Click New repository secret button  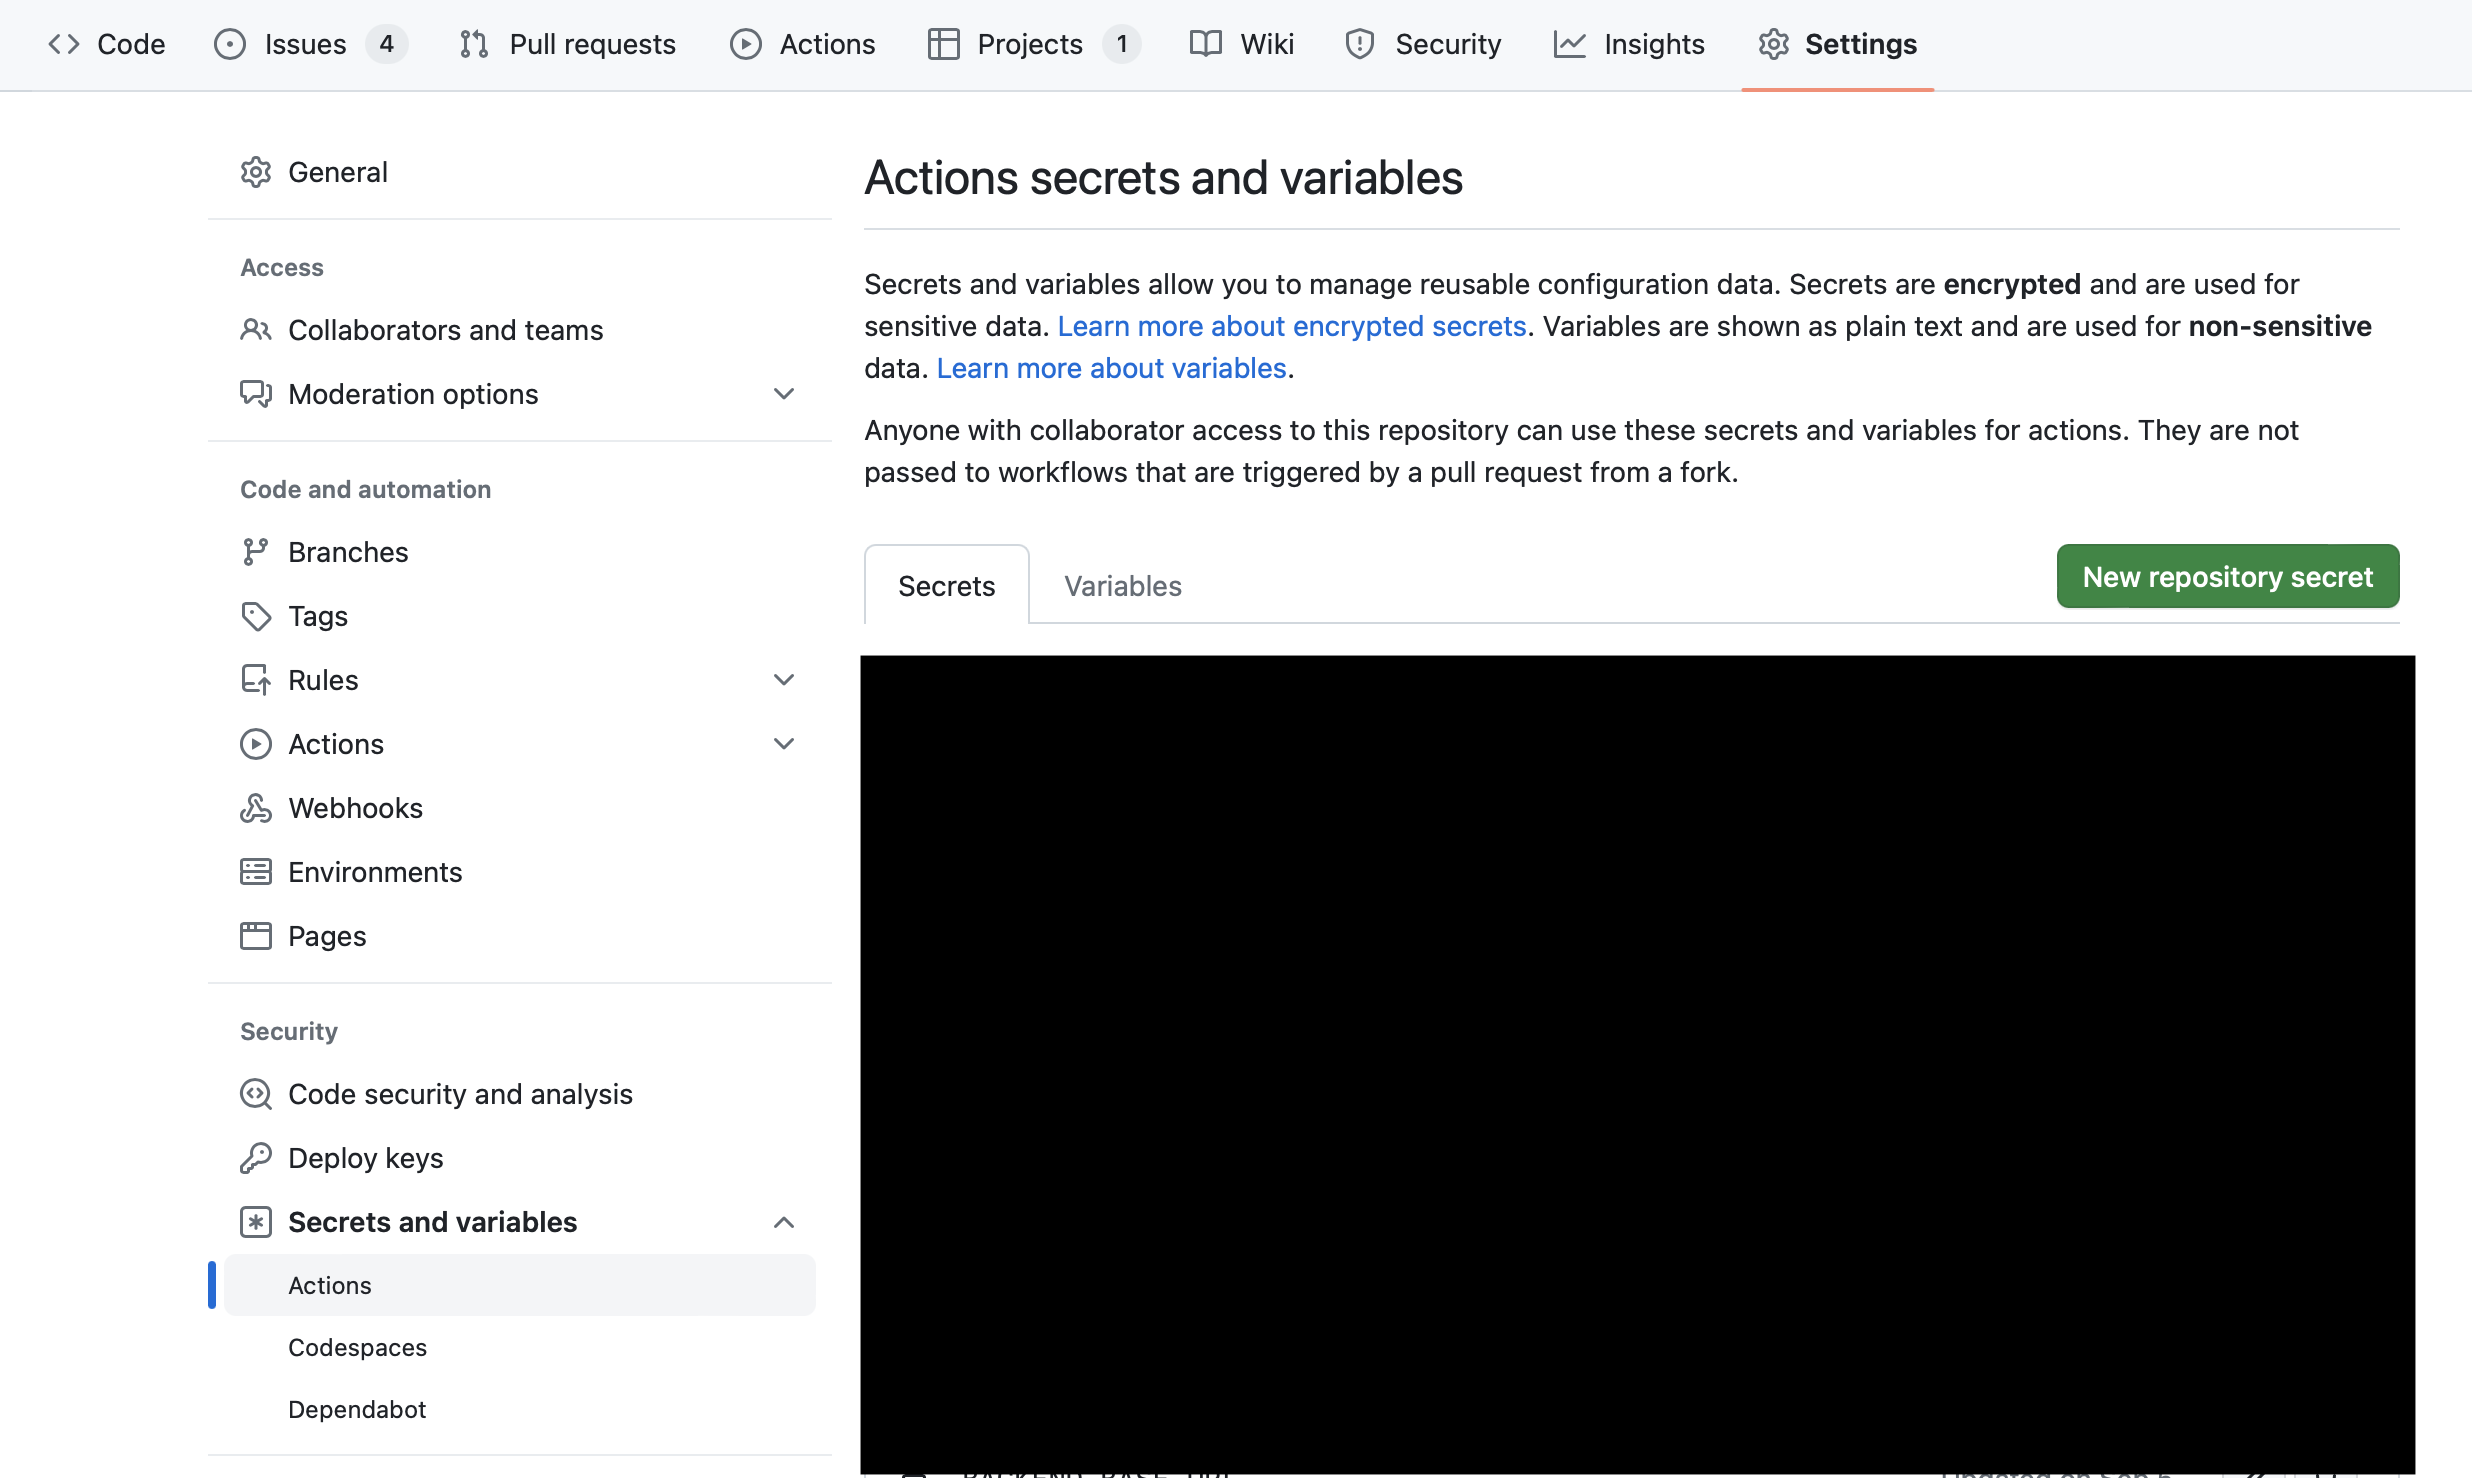point(2228,576)
